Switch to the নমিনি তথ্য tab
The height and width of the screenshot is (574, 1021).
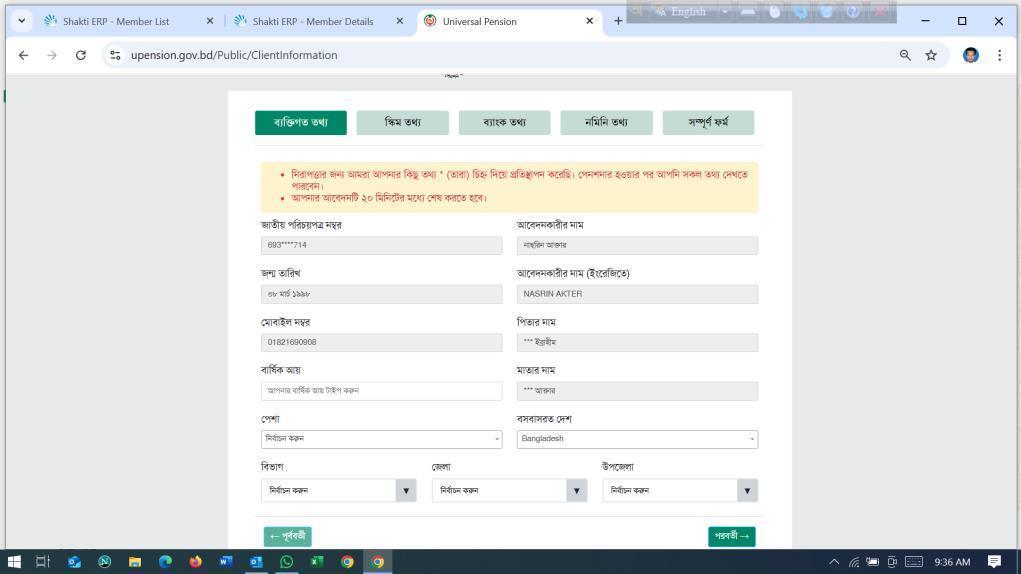(x=606, y=123)
